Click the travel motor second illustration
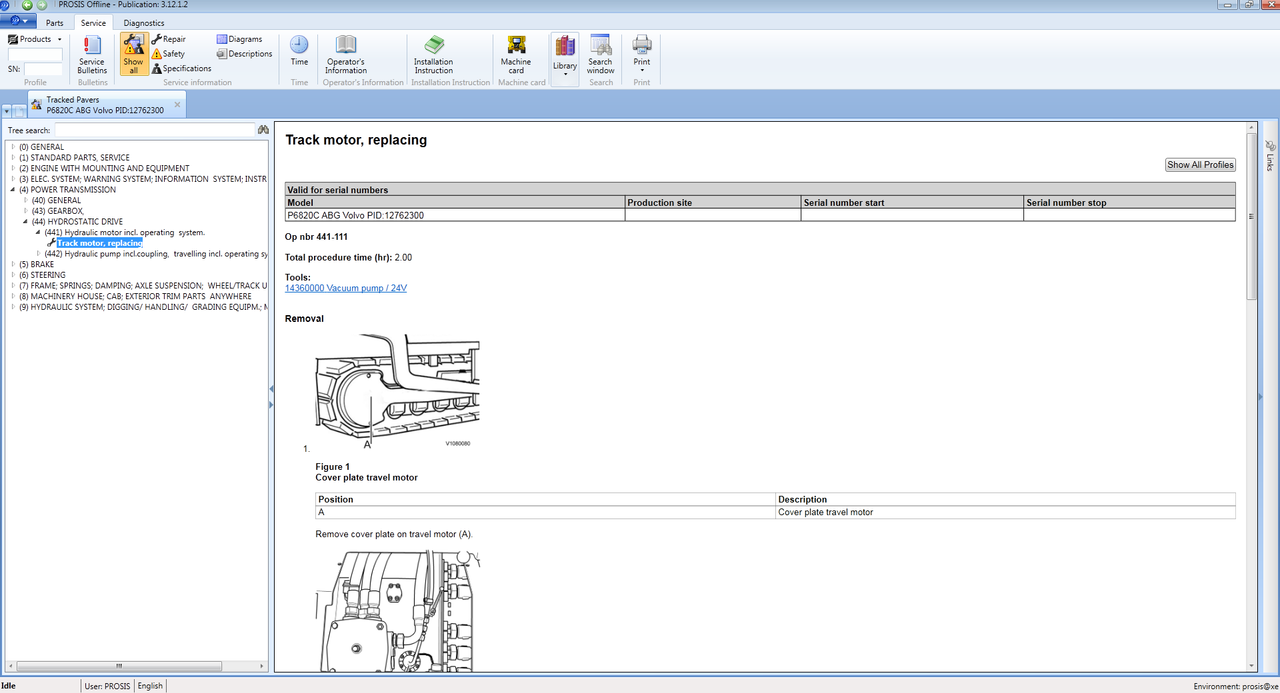Screen dimensions: 1280x693 coord(396,610)
